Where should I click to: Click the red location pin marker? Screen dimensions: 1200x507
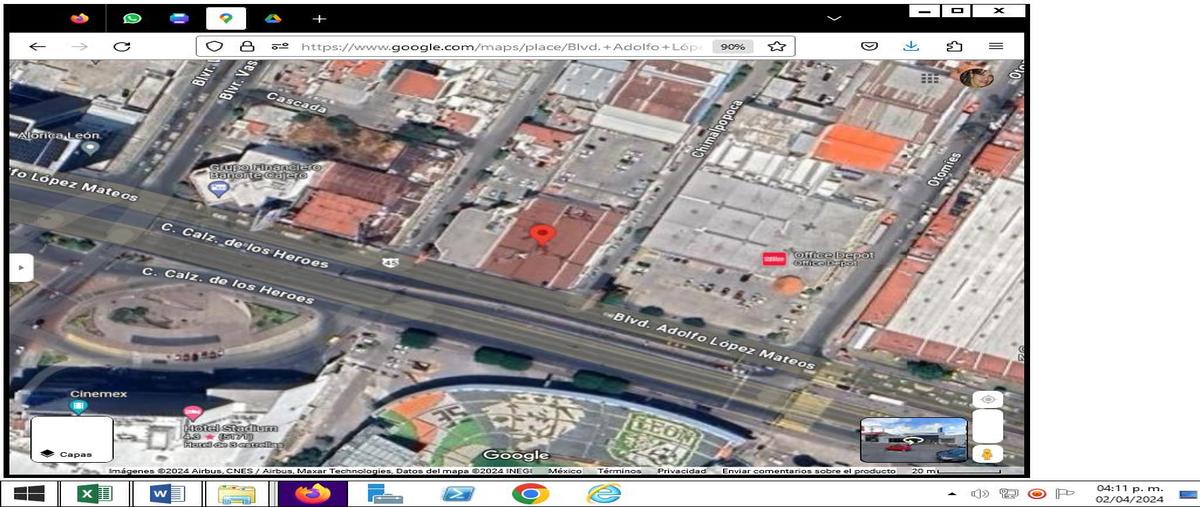[x=542, y=236]
